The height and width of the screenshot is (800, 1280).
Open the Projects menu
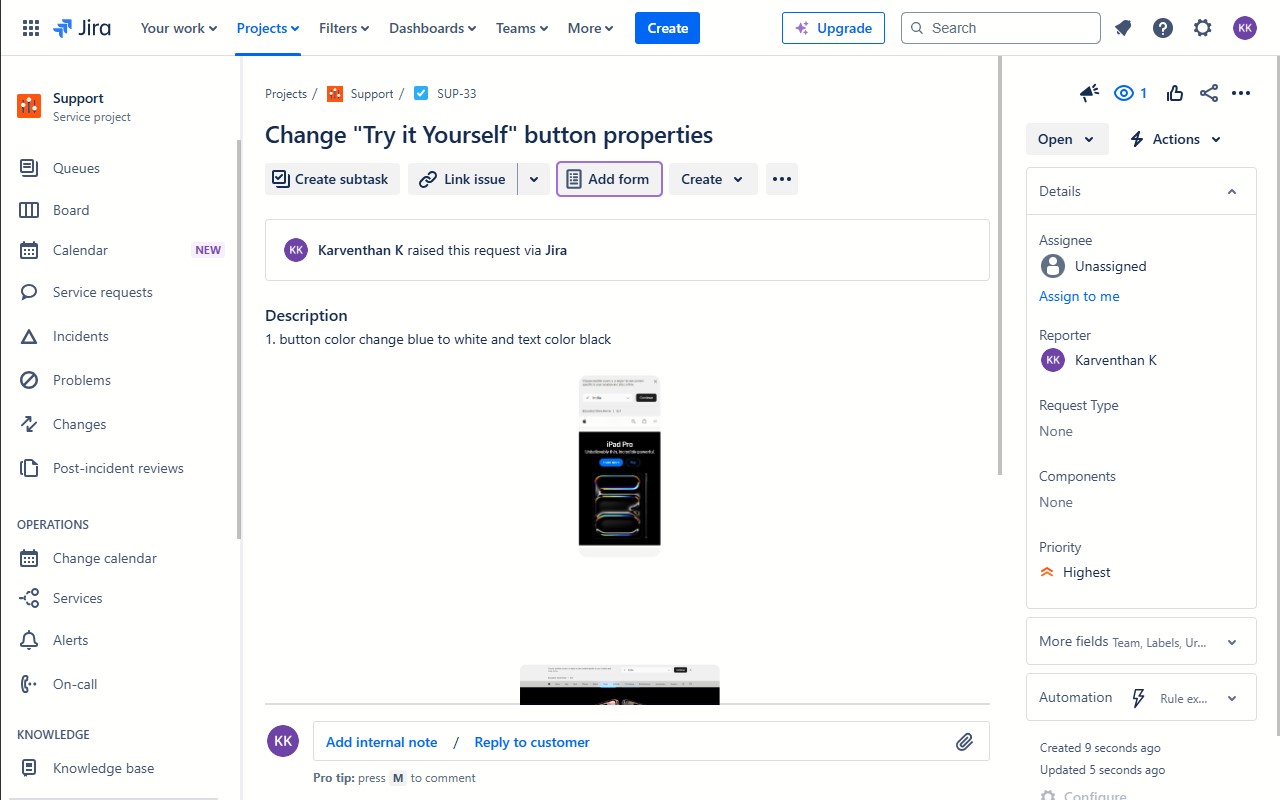pos(267,28)
